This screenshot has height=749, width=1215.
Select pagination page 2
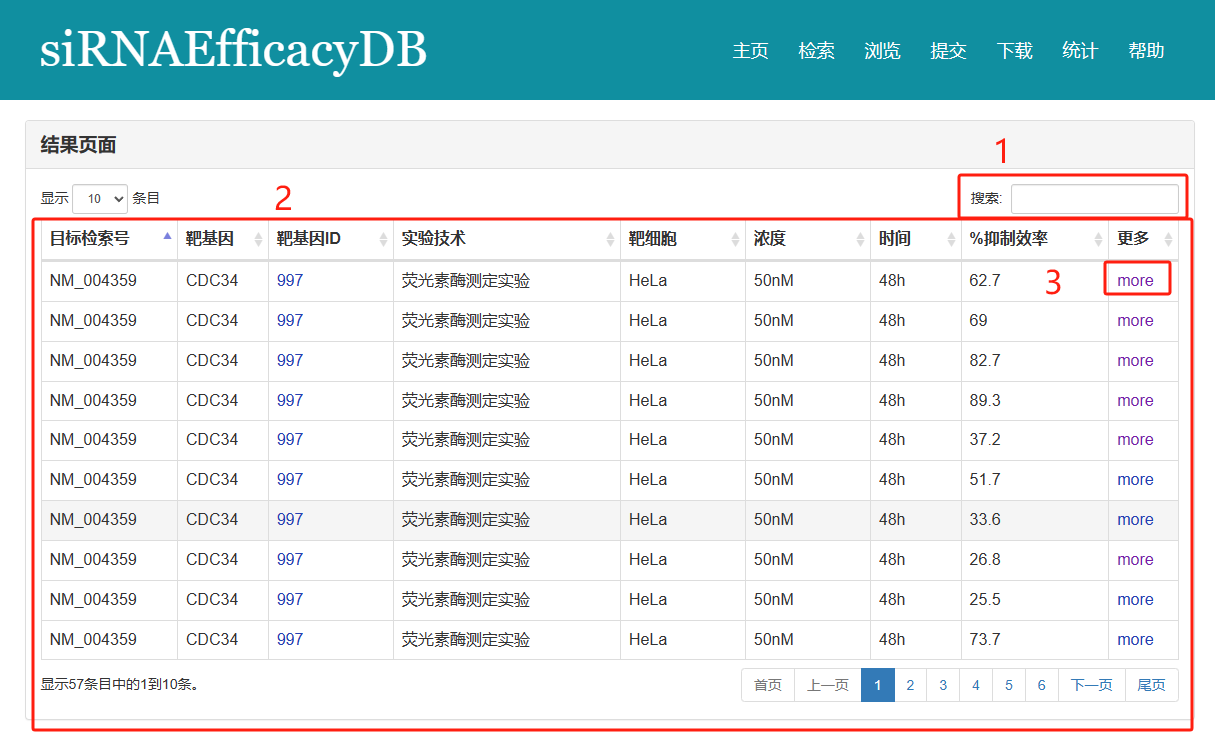pos(910,685)
